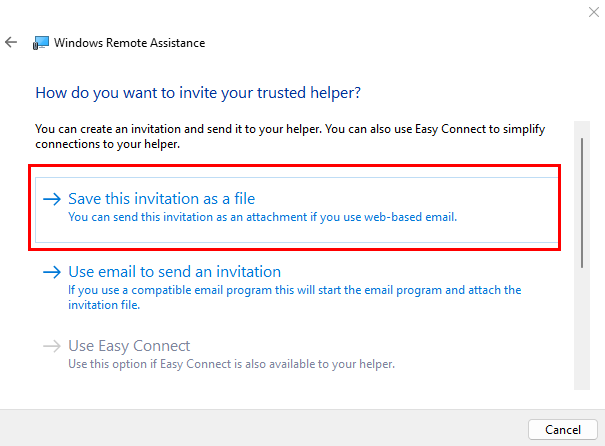Select "Use email to send an invitation"
The width and height of the screenshot is (605, 446).
click(174, 272)
